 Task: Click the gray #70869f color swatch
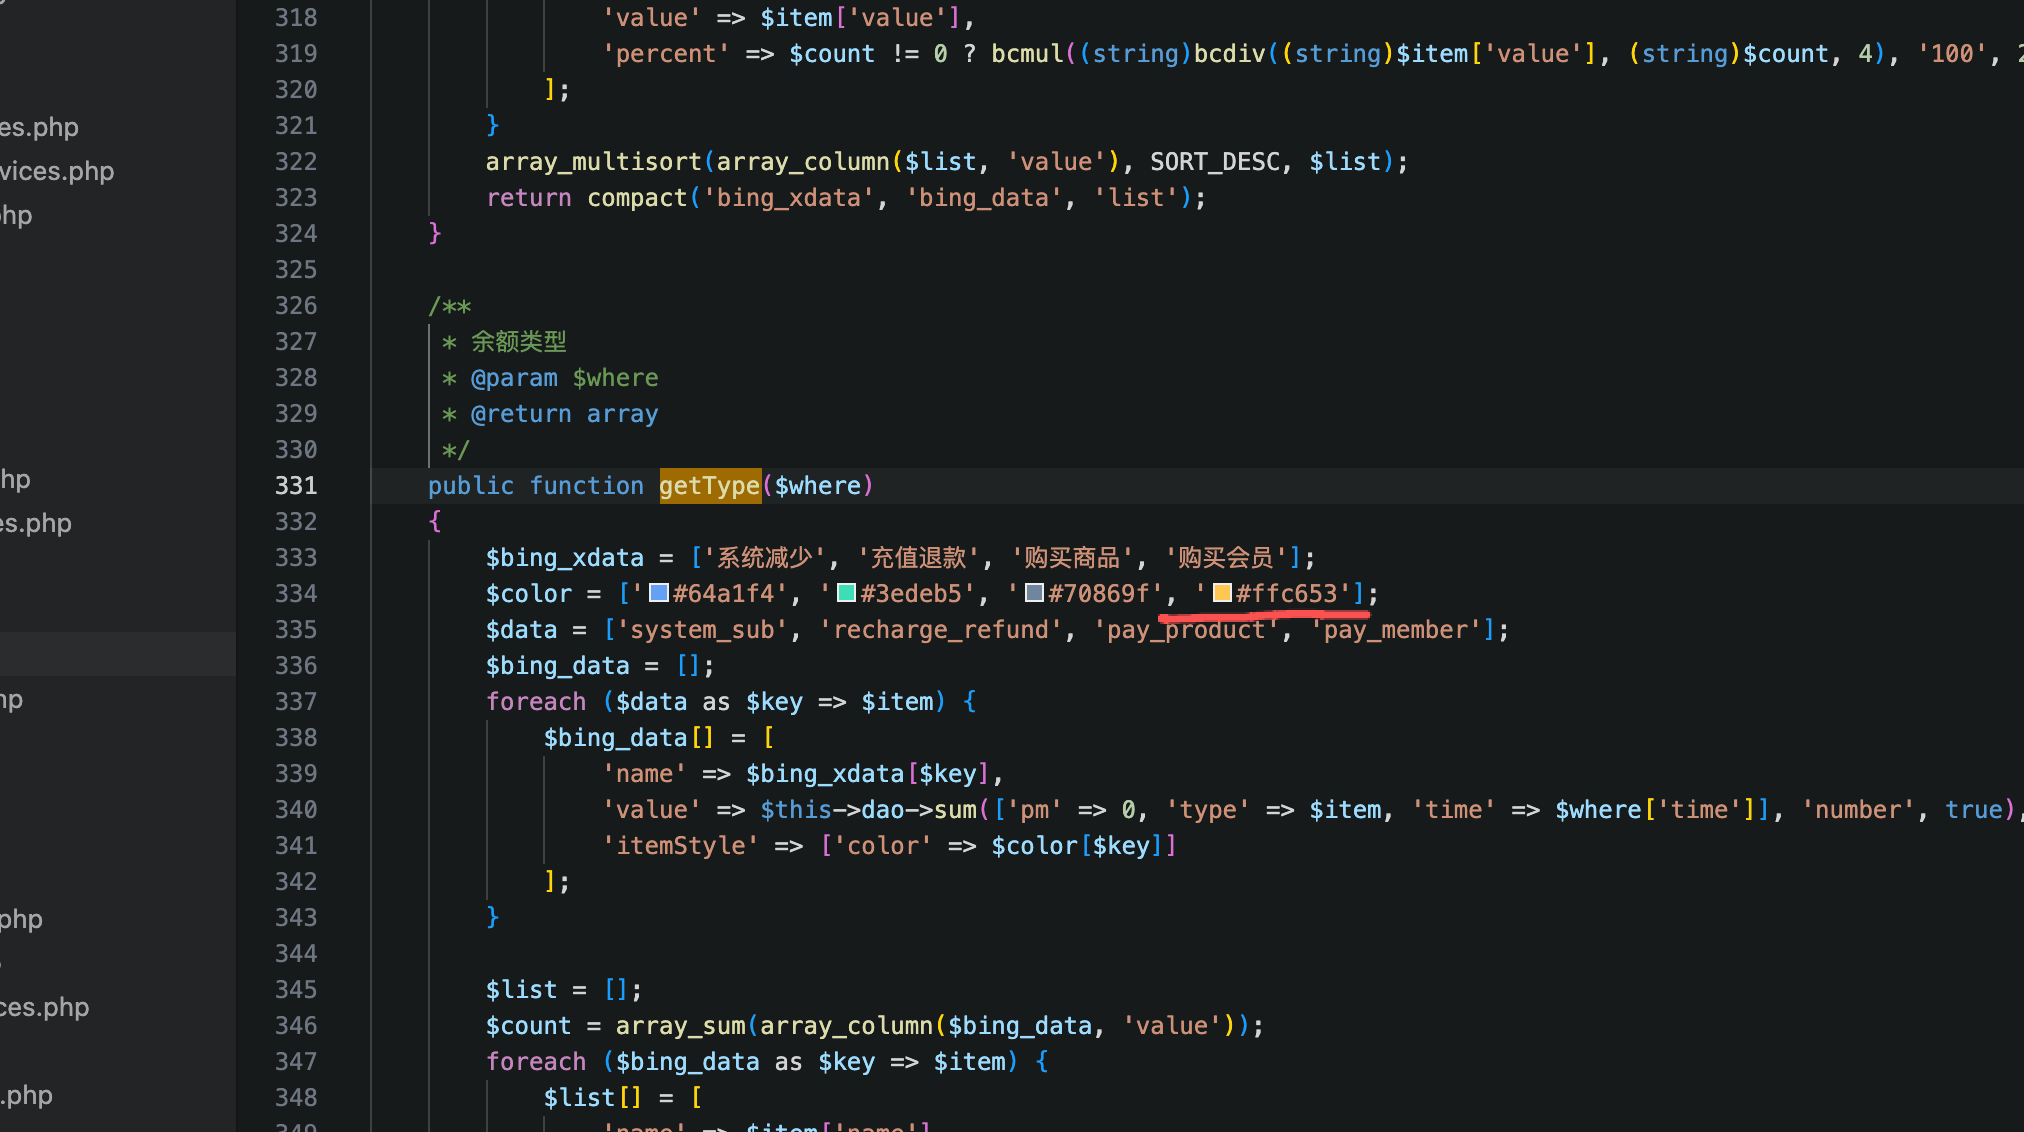tap(1034, 593)
